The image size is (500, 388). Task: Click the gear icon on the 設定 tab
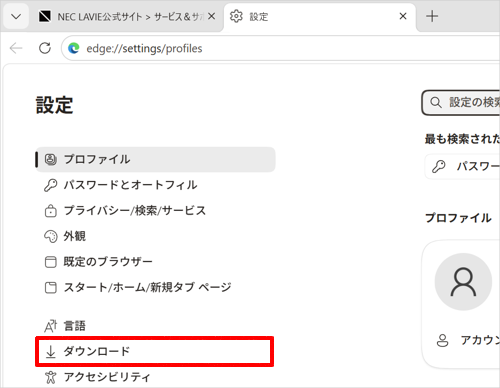click(236, 16)
